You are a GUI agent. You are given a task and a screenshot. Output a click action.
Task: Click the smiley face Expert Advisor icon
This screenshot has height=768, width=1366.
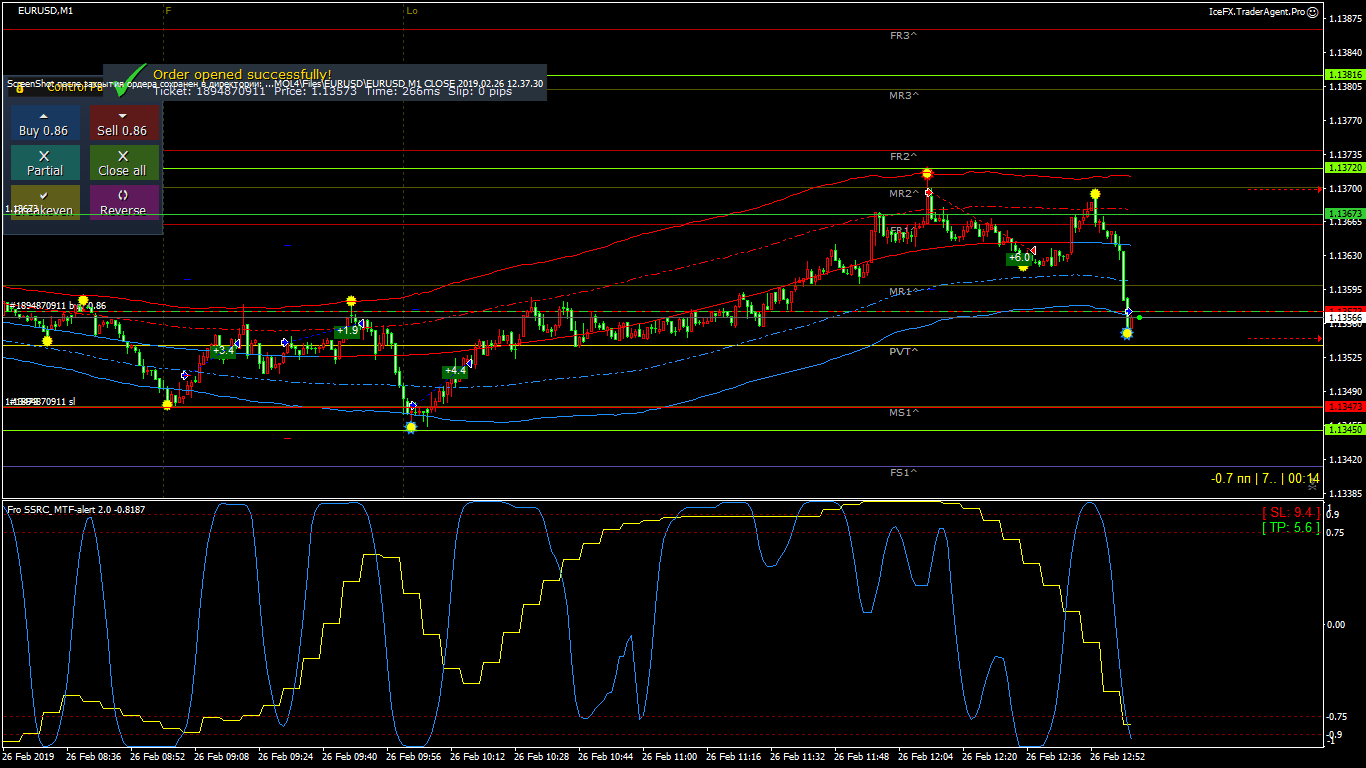tap(1315, 12)
